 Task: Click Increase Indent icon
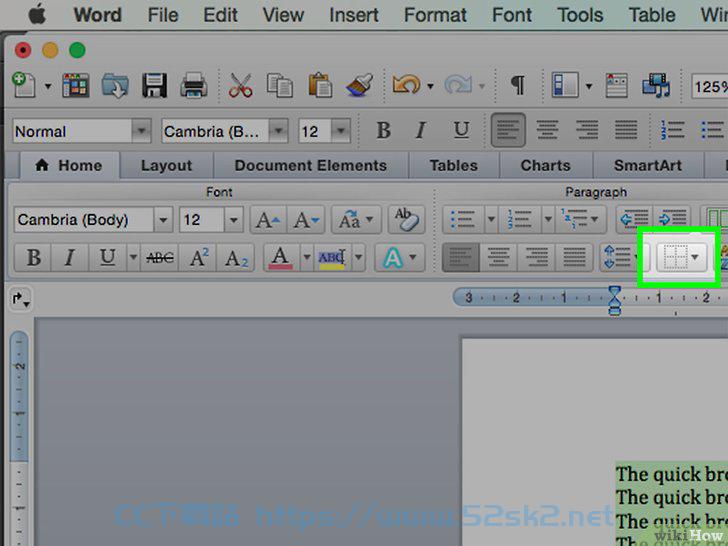point(672,218)
